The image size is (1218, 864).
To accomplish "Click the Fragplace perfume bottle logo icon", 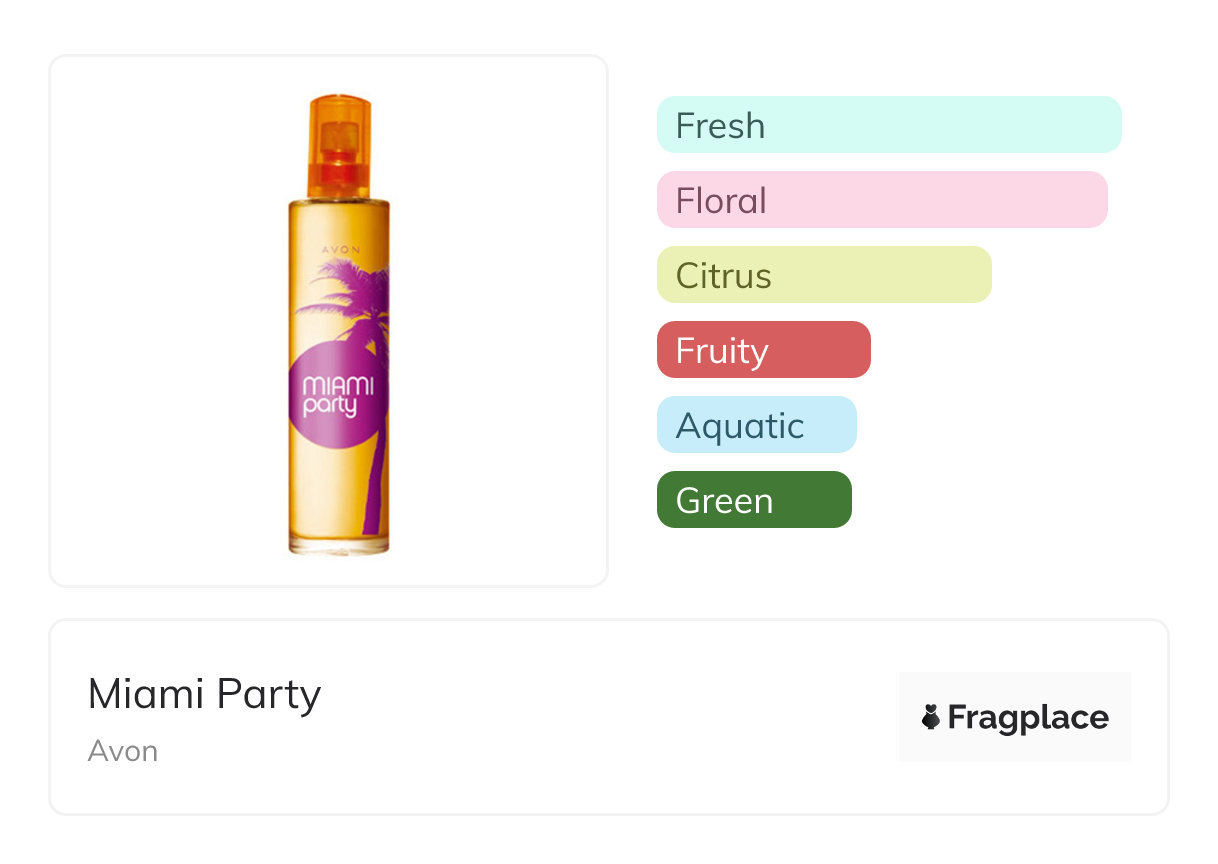I will (931, 717).
